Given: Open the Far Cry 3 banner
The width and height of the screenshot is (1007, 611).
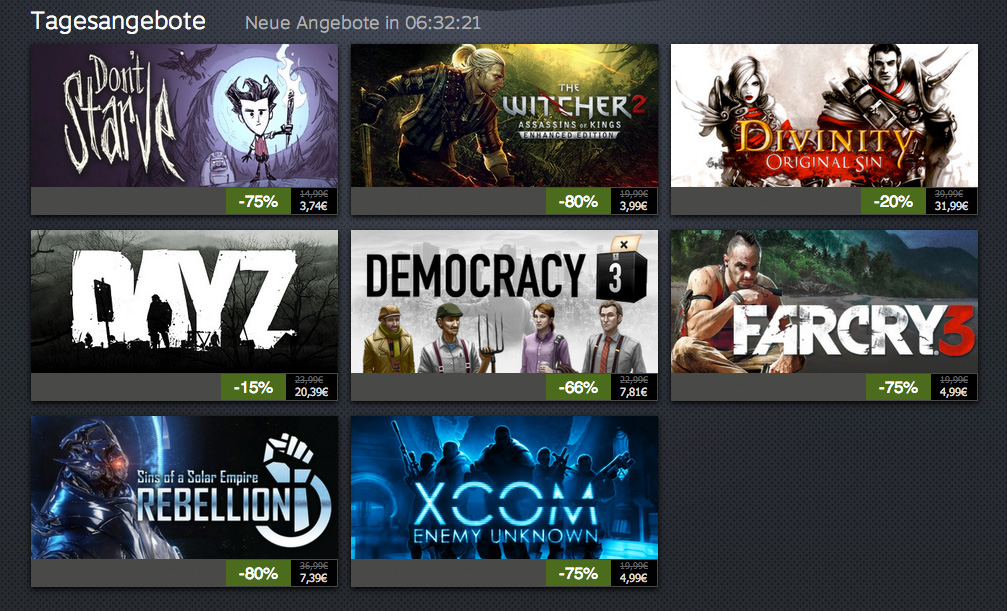Looking at the screenshot, I should 825,301.
